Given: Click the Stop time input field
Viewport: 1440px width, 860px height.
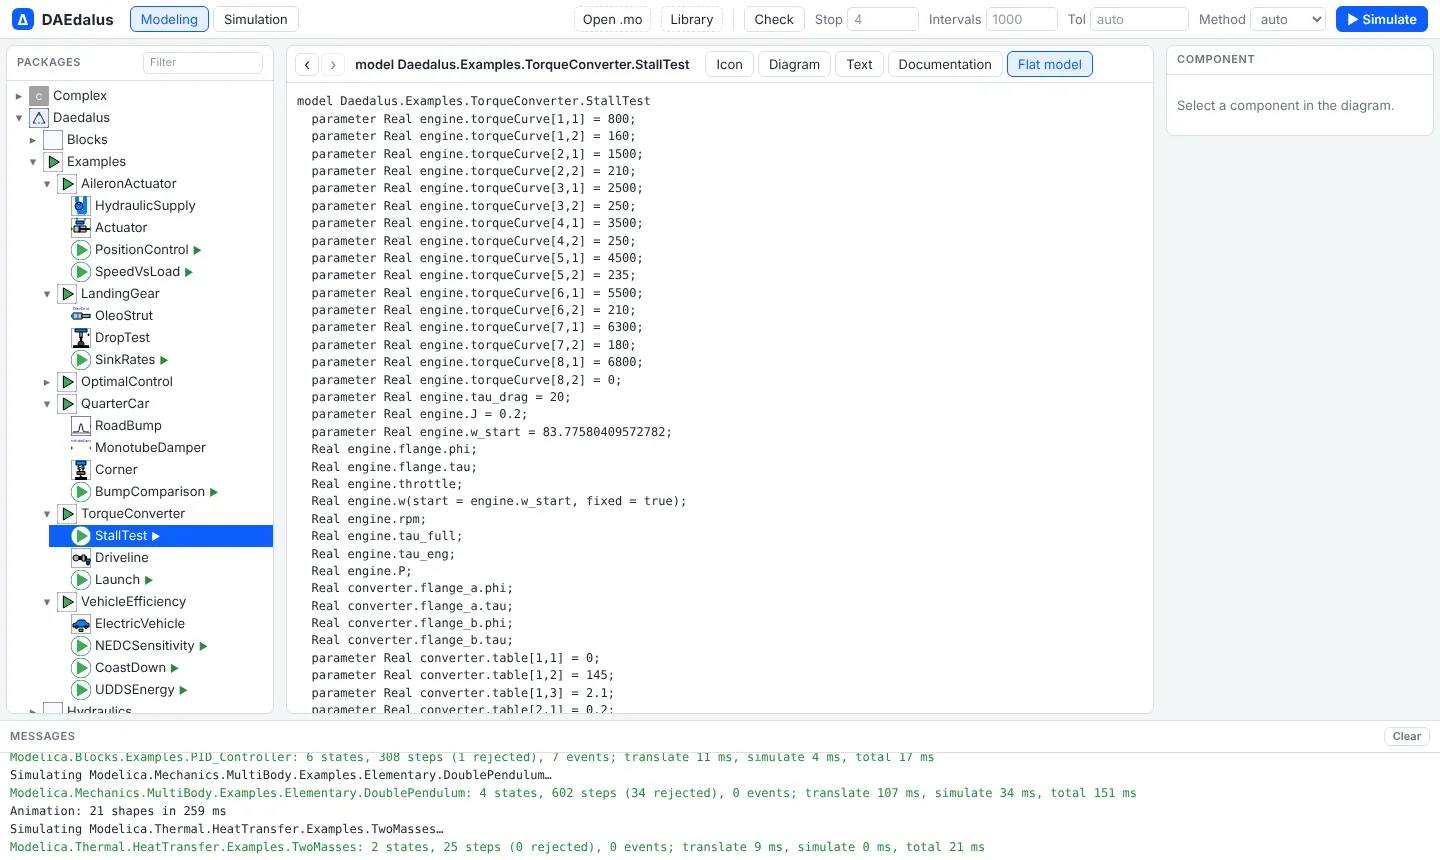Looking at the screenshot, I should [x=883, y=19].
